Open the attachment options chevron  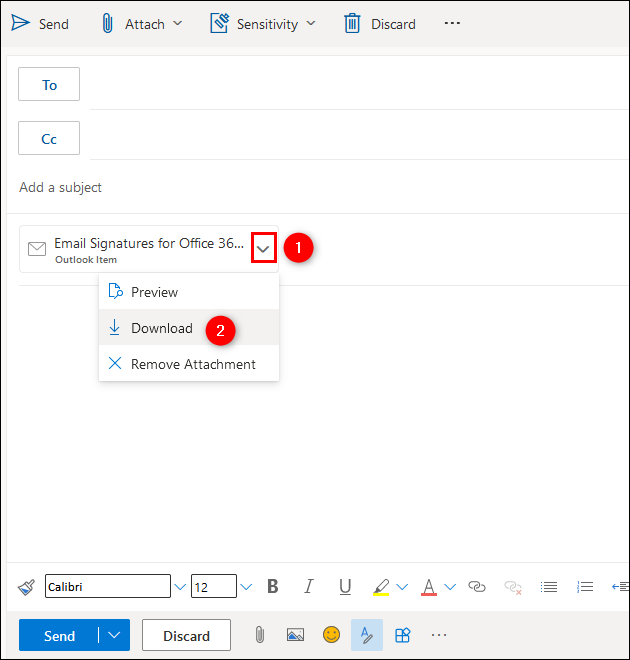click(263, 248)
